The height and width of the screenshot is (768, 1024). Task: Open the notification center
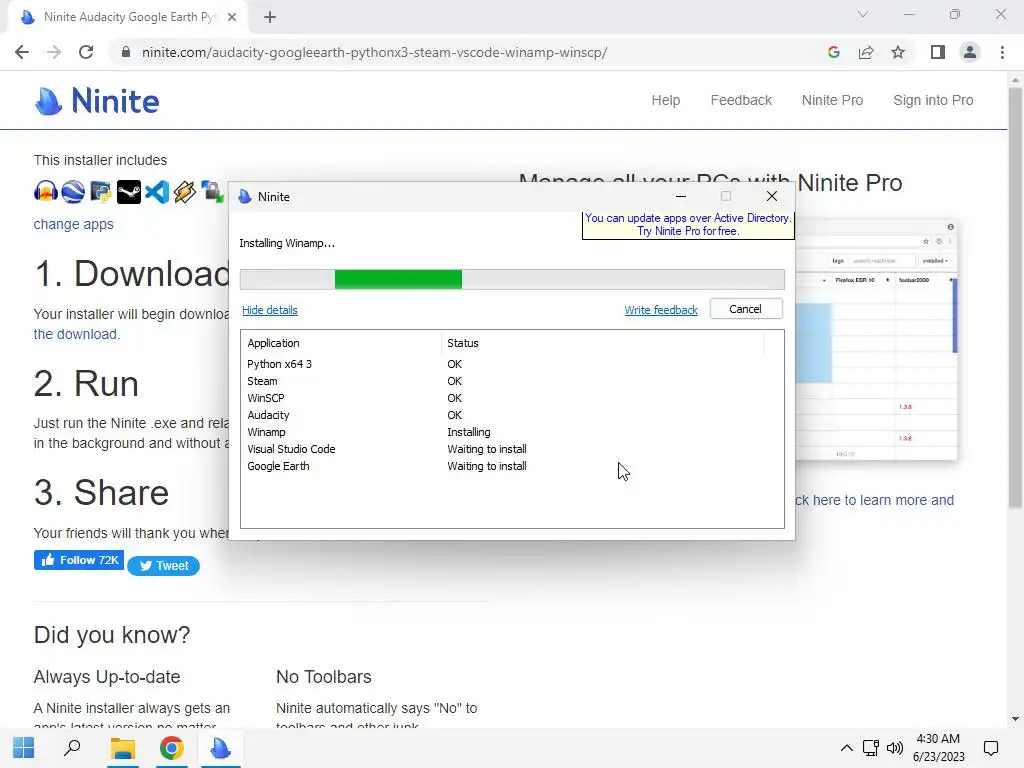pyautogui.click(x=991, y=748)
